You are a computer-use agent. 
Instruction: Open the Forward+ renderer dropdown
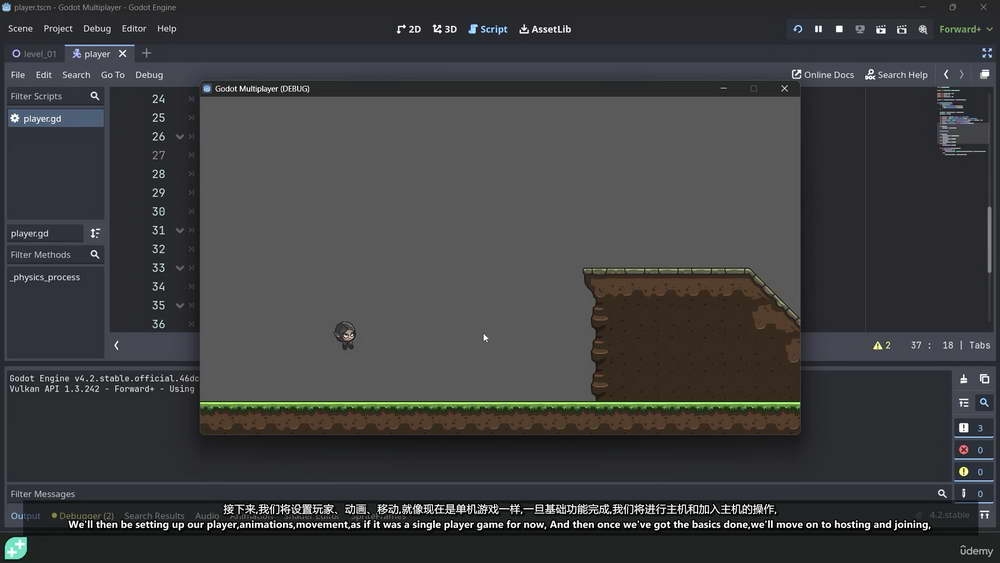[x=966, y=29]
